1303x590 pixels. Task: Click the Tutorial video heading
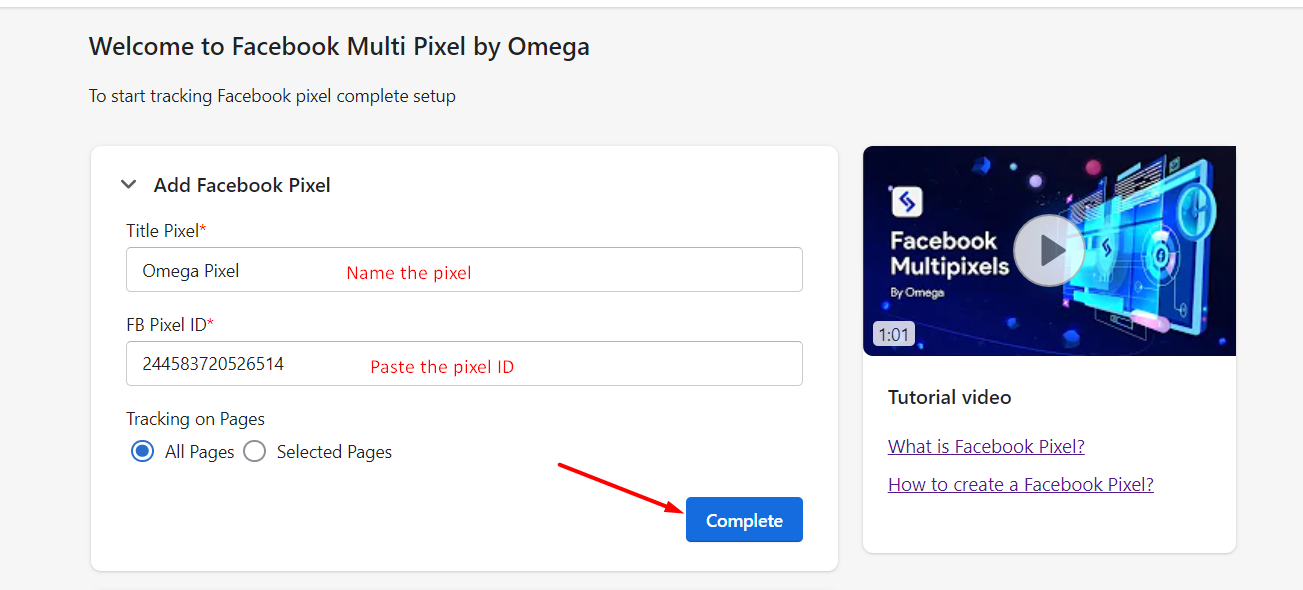tap(950, 397)
